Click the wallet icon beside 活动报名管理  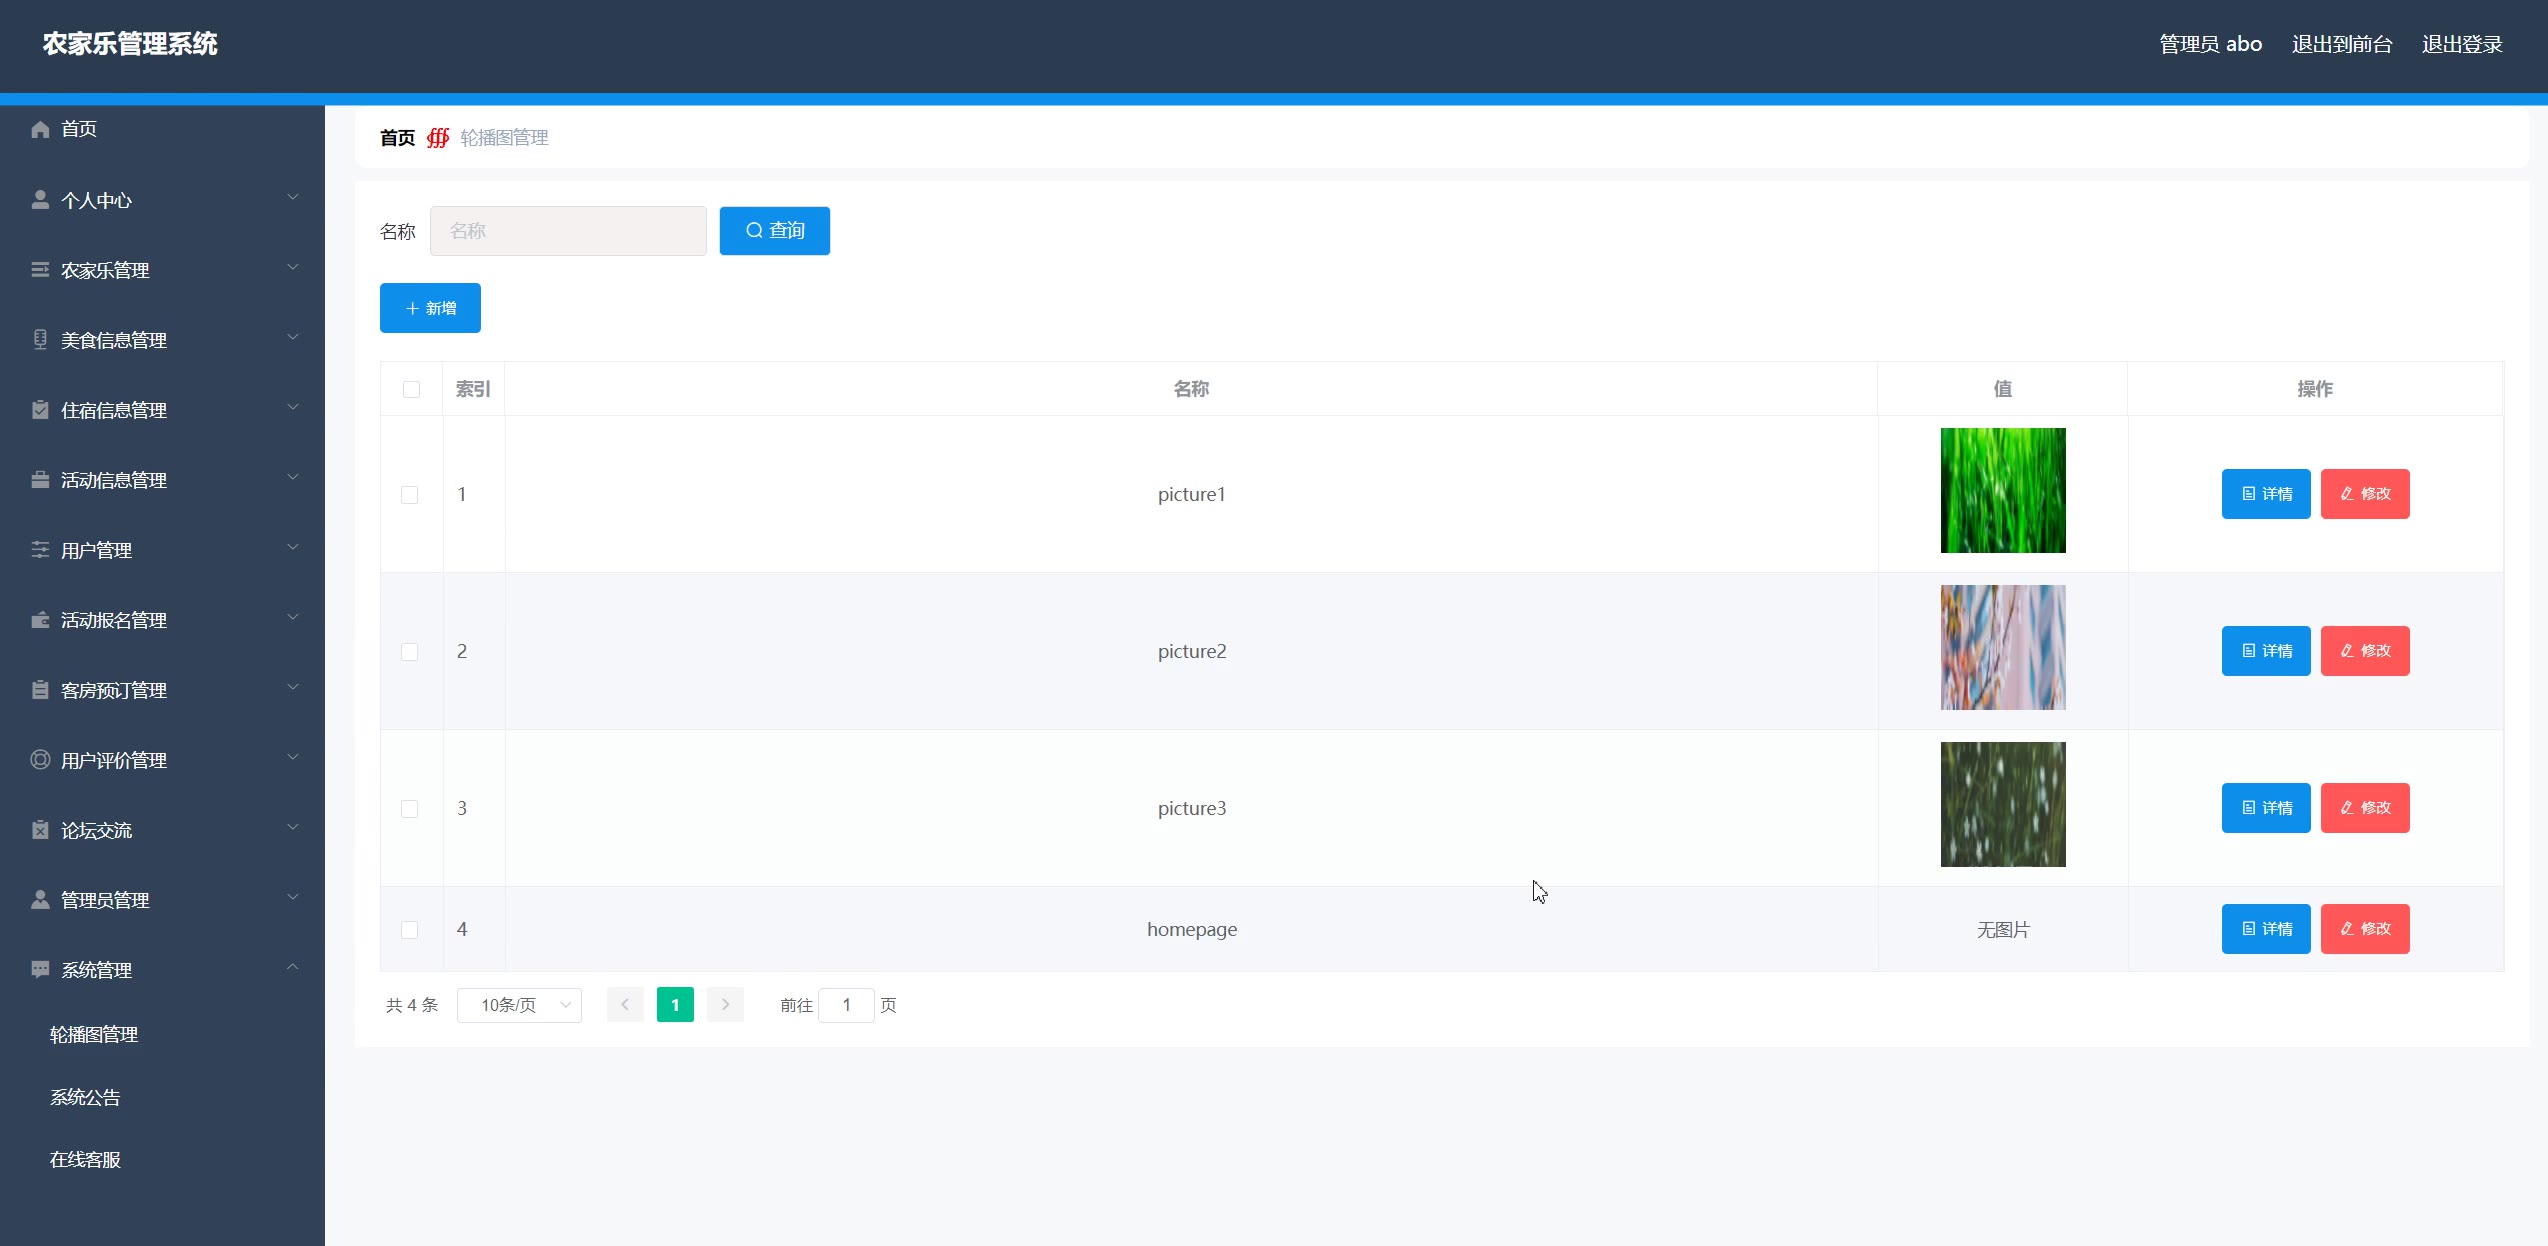[40, 619]
